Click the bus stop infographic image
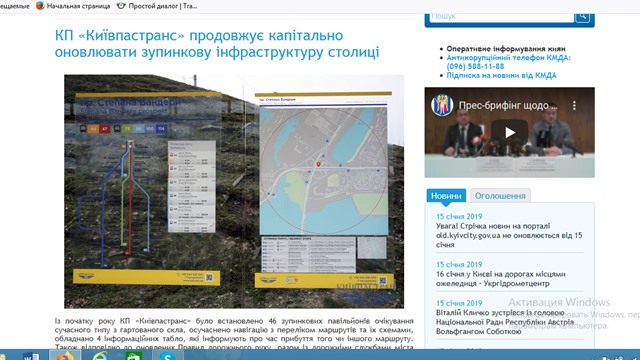Viewport: 640px width, 360px height. pos(234,191)
